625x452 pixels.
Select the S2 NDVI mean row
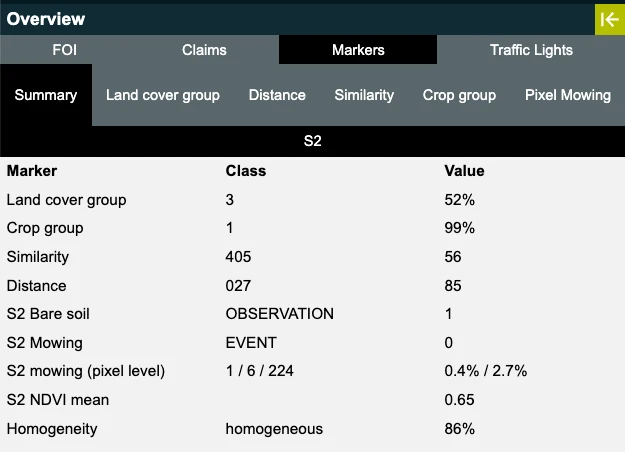pyautogui.click(x=57, y=400)
